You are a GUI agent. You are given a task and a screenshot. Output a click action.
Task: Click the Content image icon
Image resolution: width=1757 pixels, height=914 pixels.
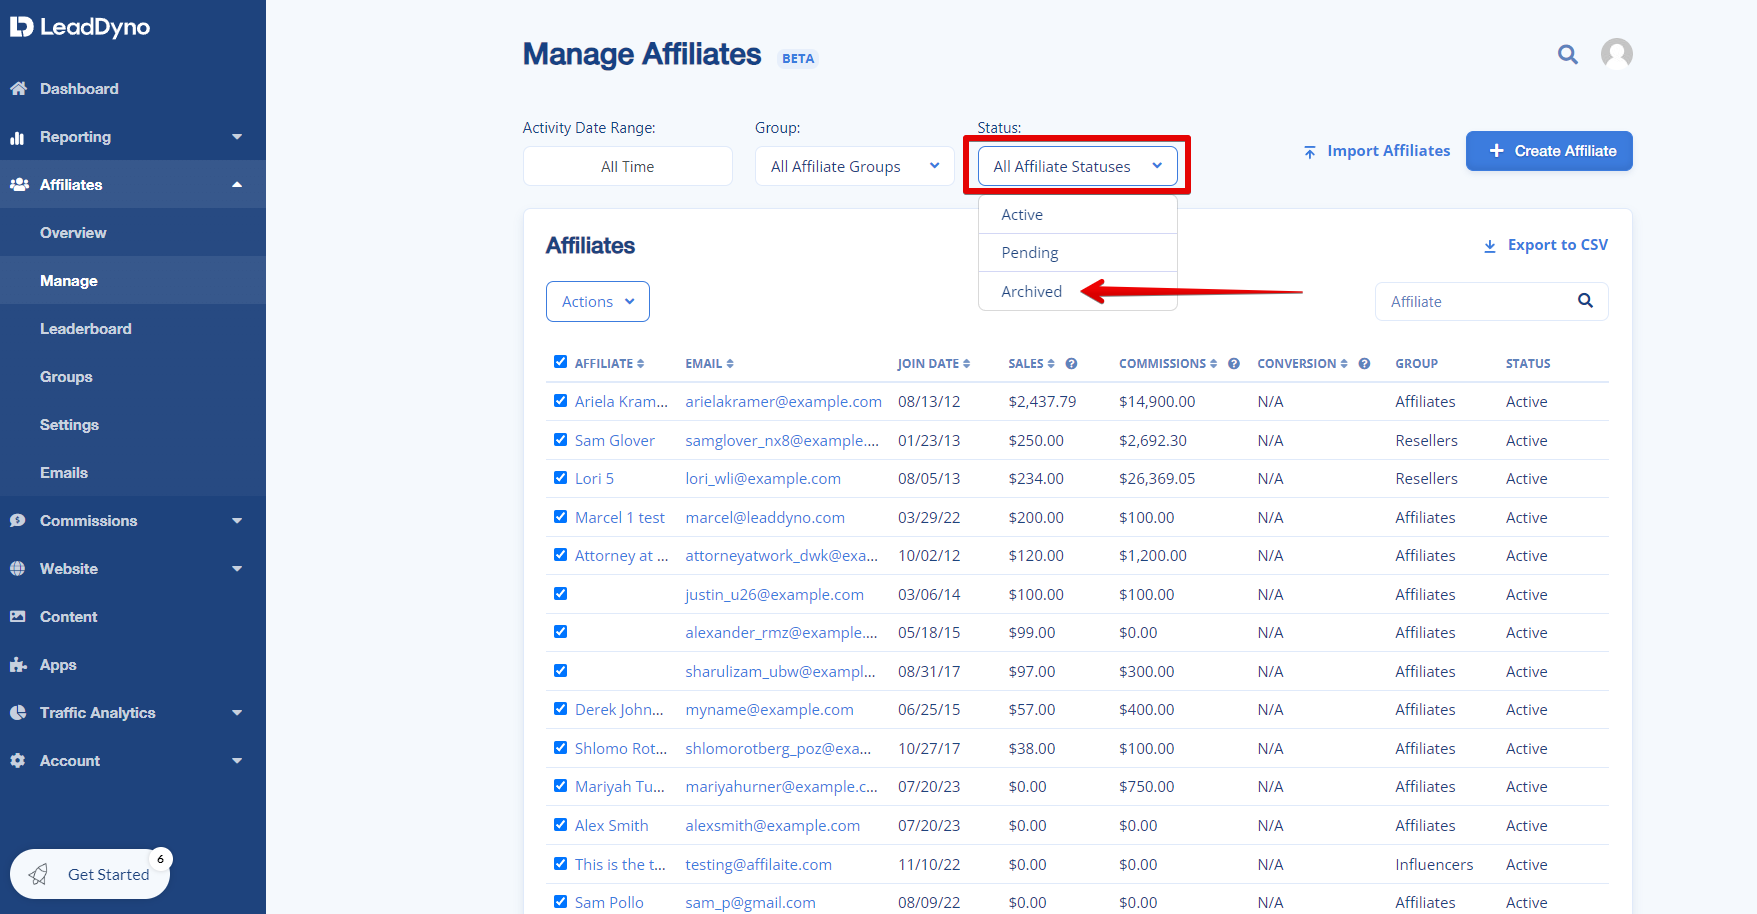pos(17,617)
